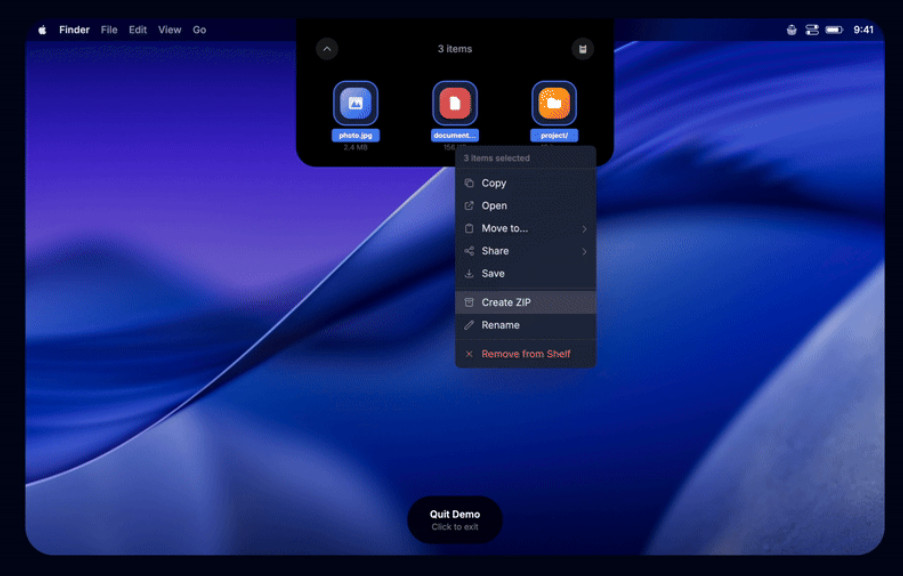Click Remove from Shelf menu entry
The height and width of the screenshot is (576, 903).
click(525, 354)
